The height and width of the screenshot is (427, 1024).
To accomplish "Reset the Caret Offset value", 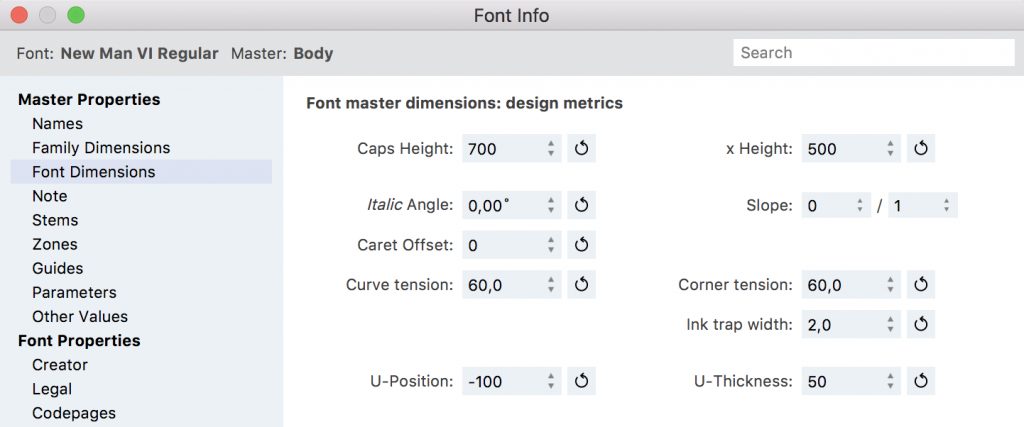I will click(x=582, y=245).
